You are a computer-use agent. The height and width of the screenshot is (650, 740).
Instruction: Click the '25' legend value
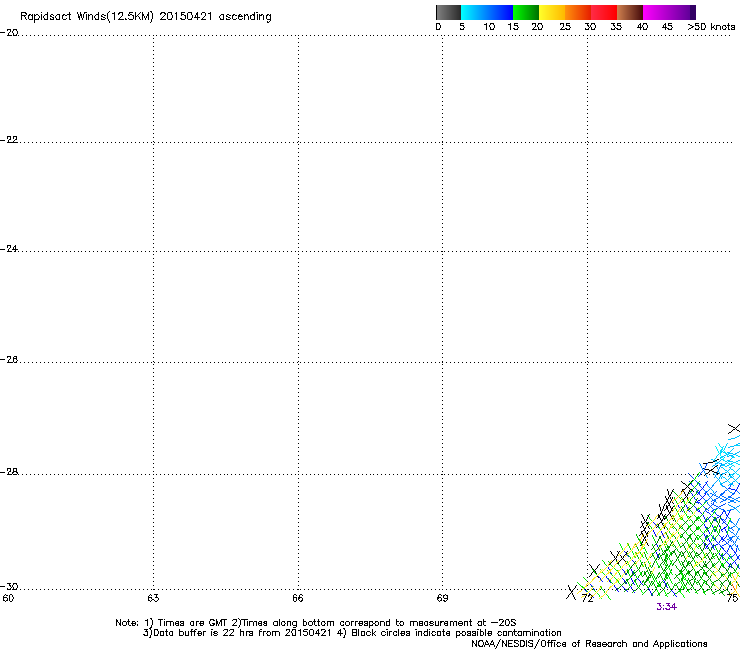click(565, 27)
